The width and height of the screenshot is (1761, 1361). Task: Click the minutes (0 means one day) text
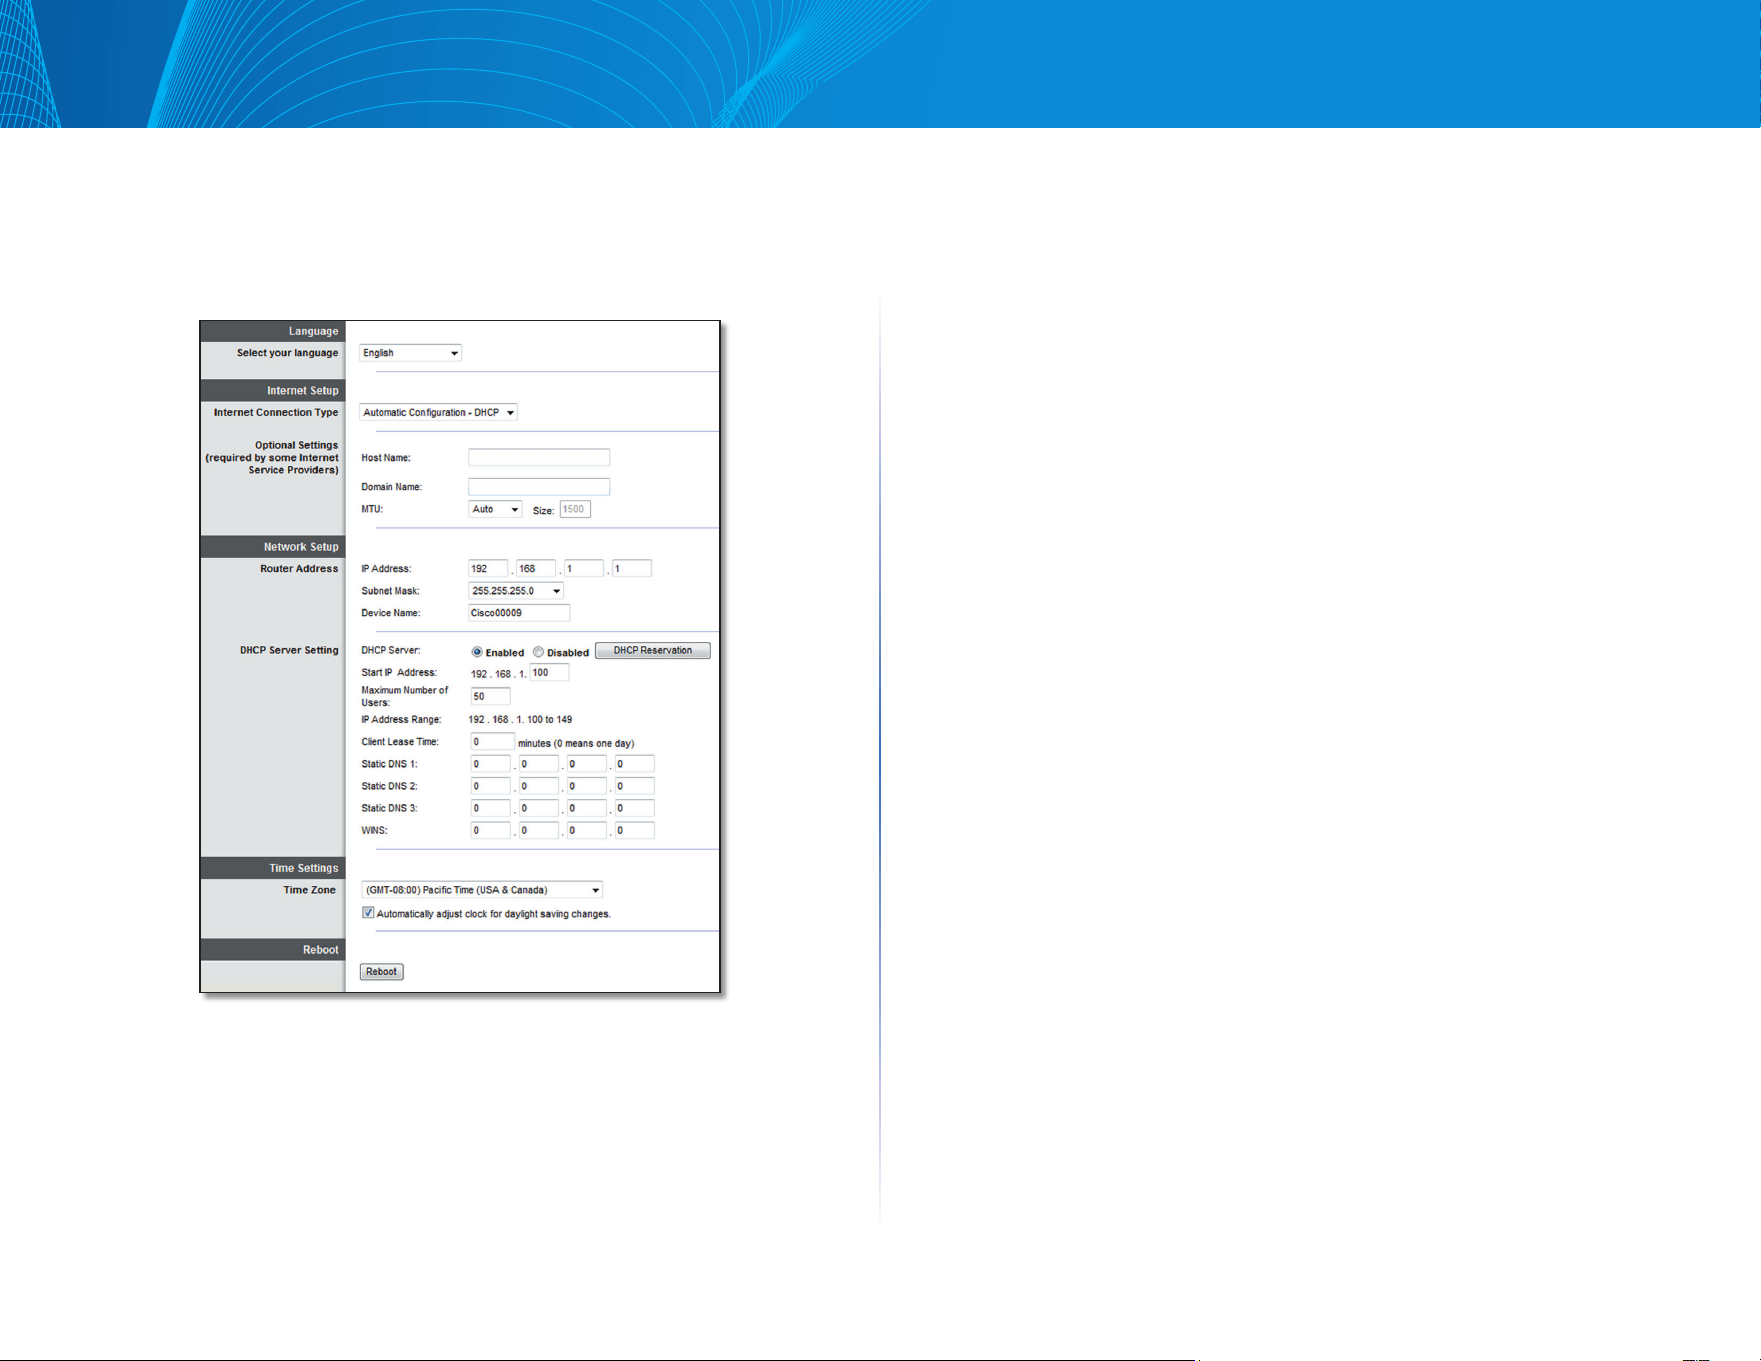(576, 743)
